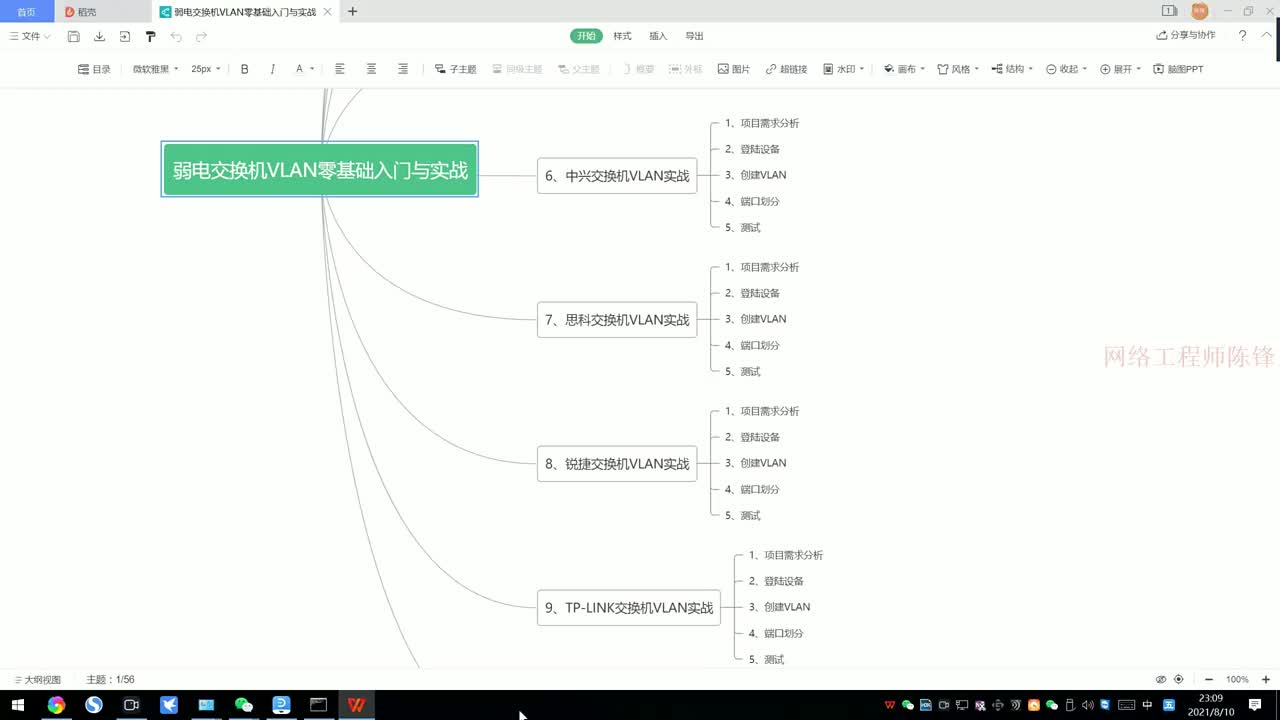Select node 6、中兴交换机VLAN实战

pyautogui.click(x=617, y=176)
